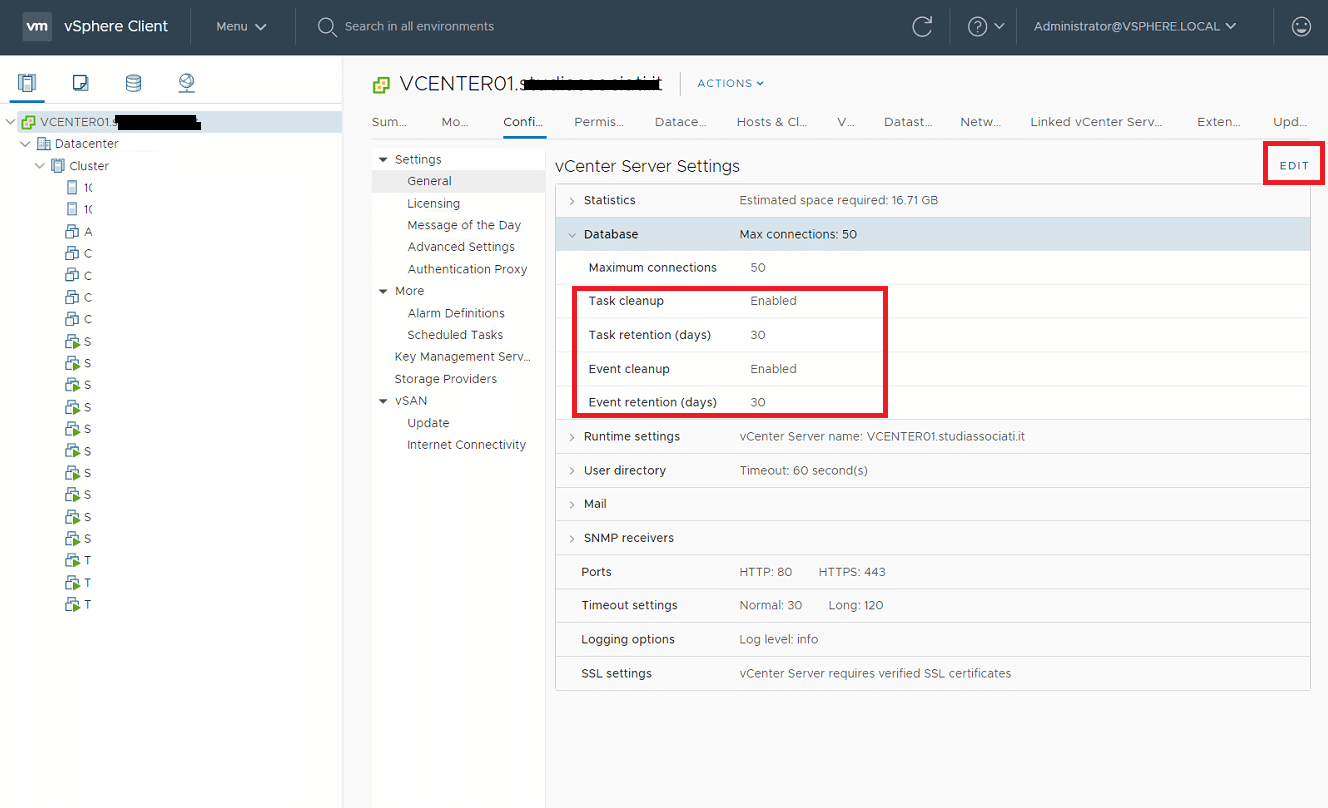
Task: Open Advanced Settings
Action: click(461, 247)
